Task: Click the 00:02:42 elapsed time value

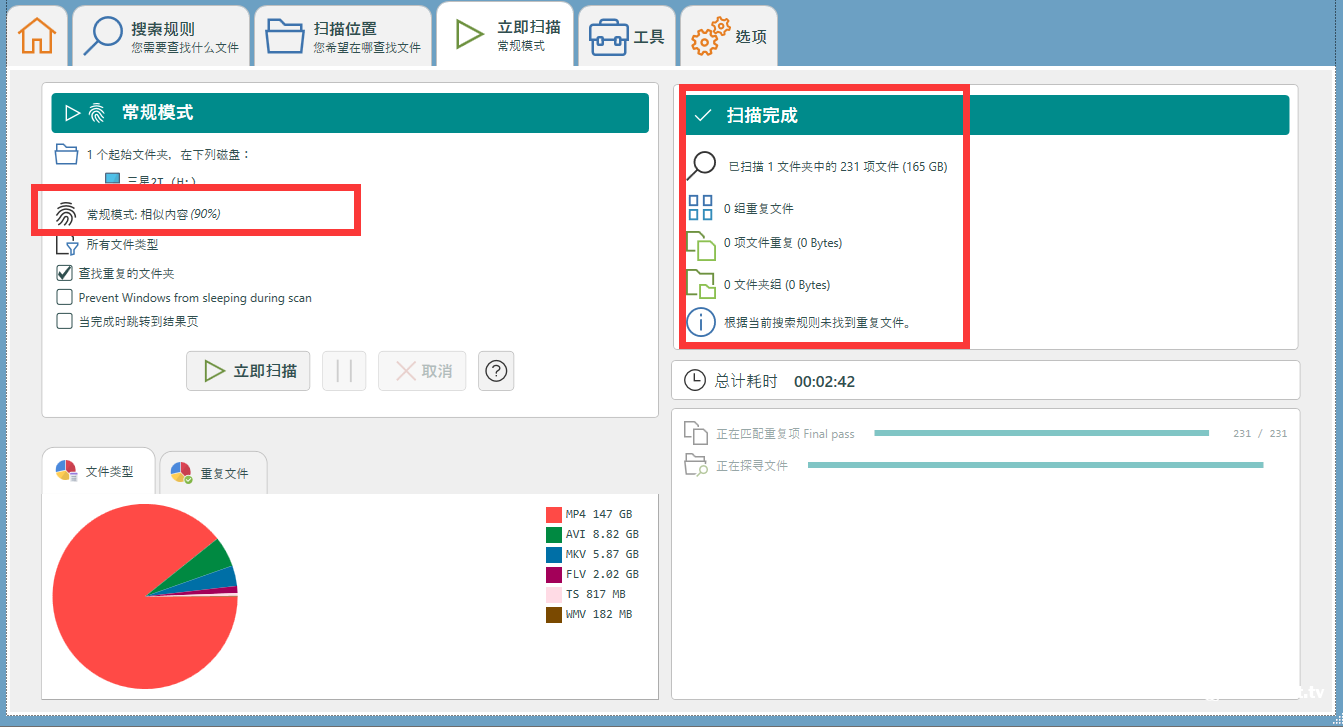Action: [824, 381]
